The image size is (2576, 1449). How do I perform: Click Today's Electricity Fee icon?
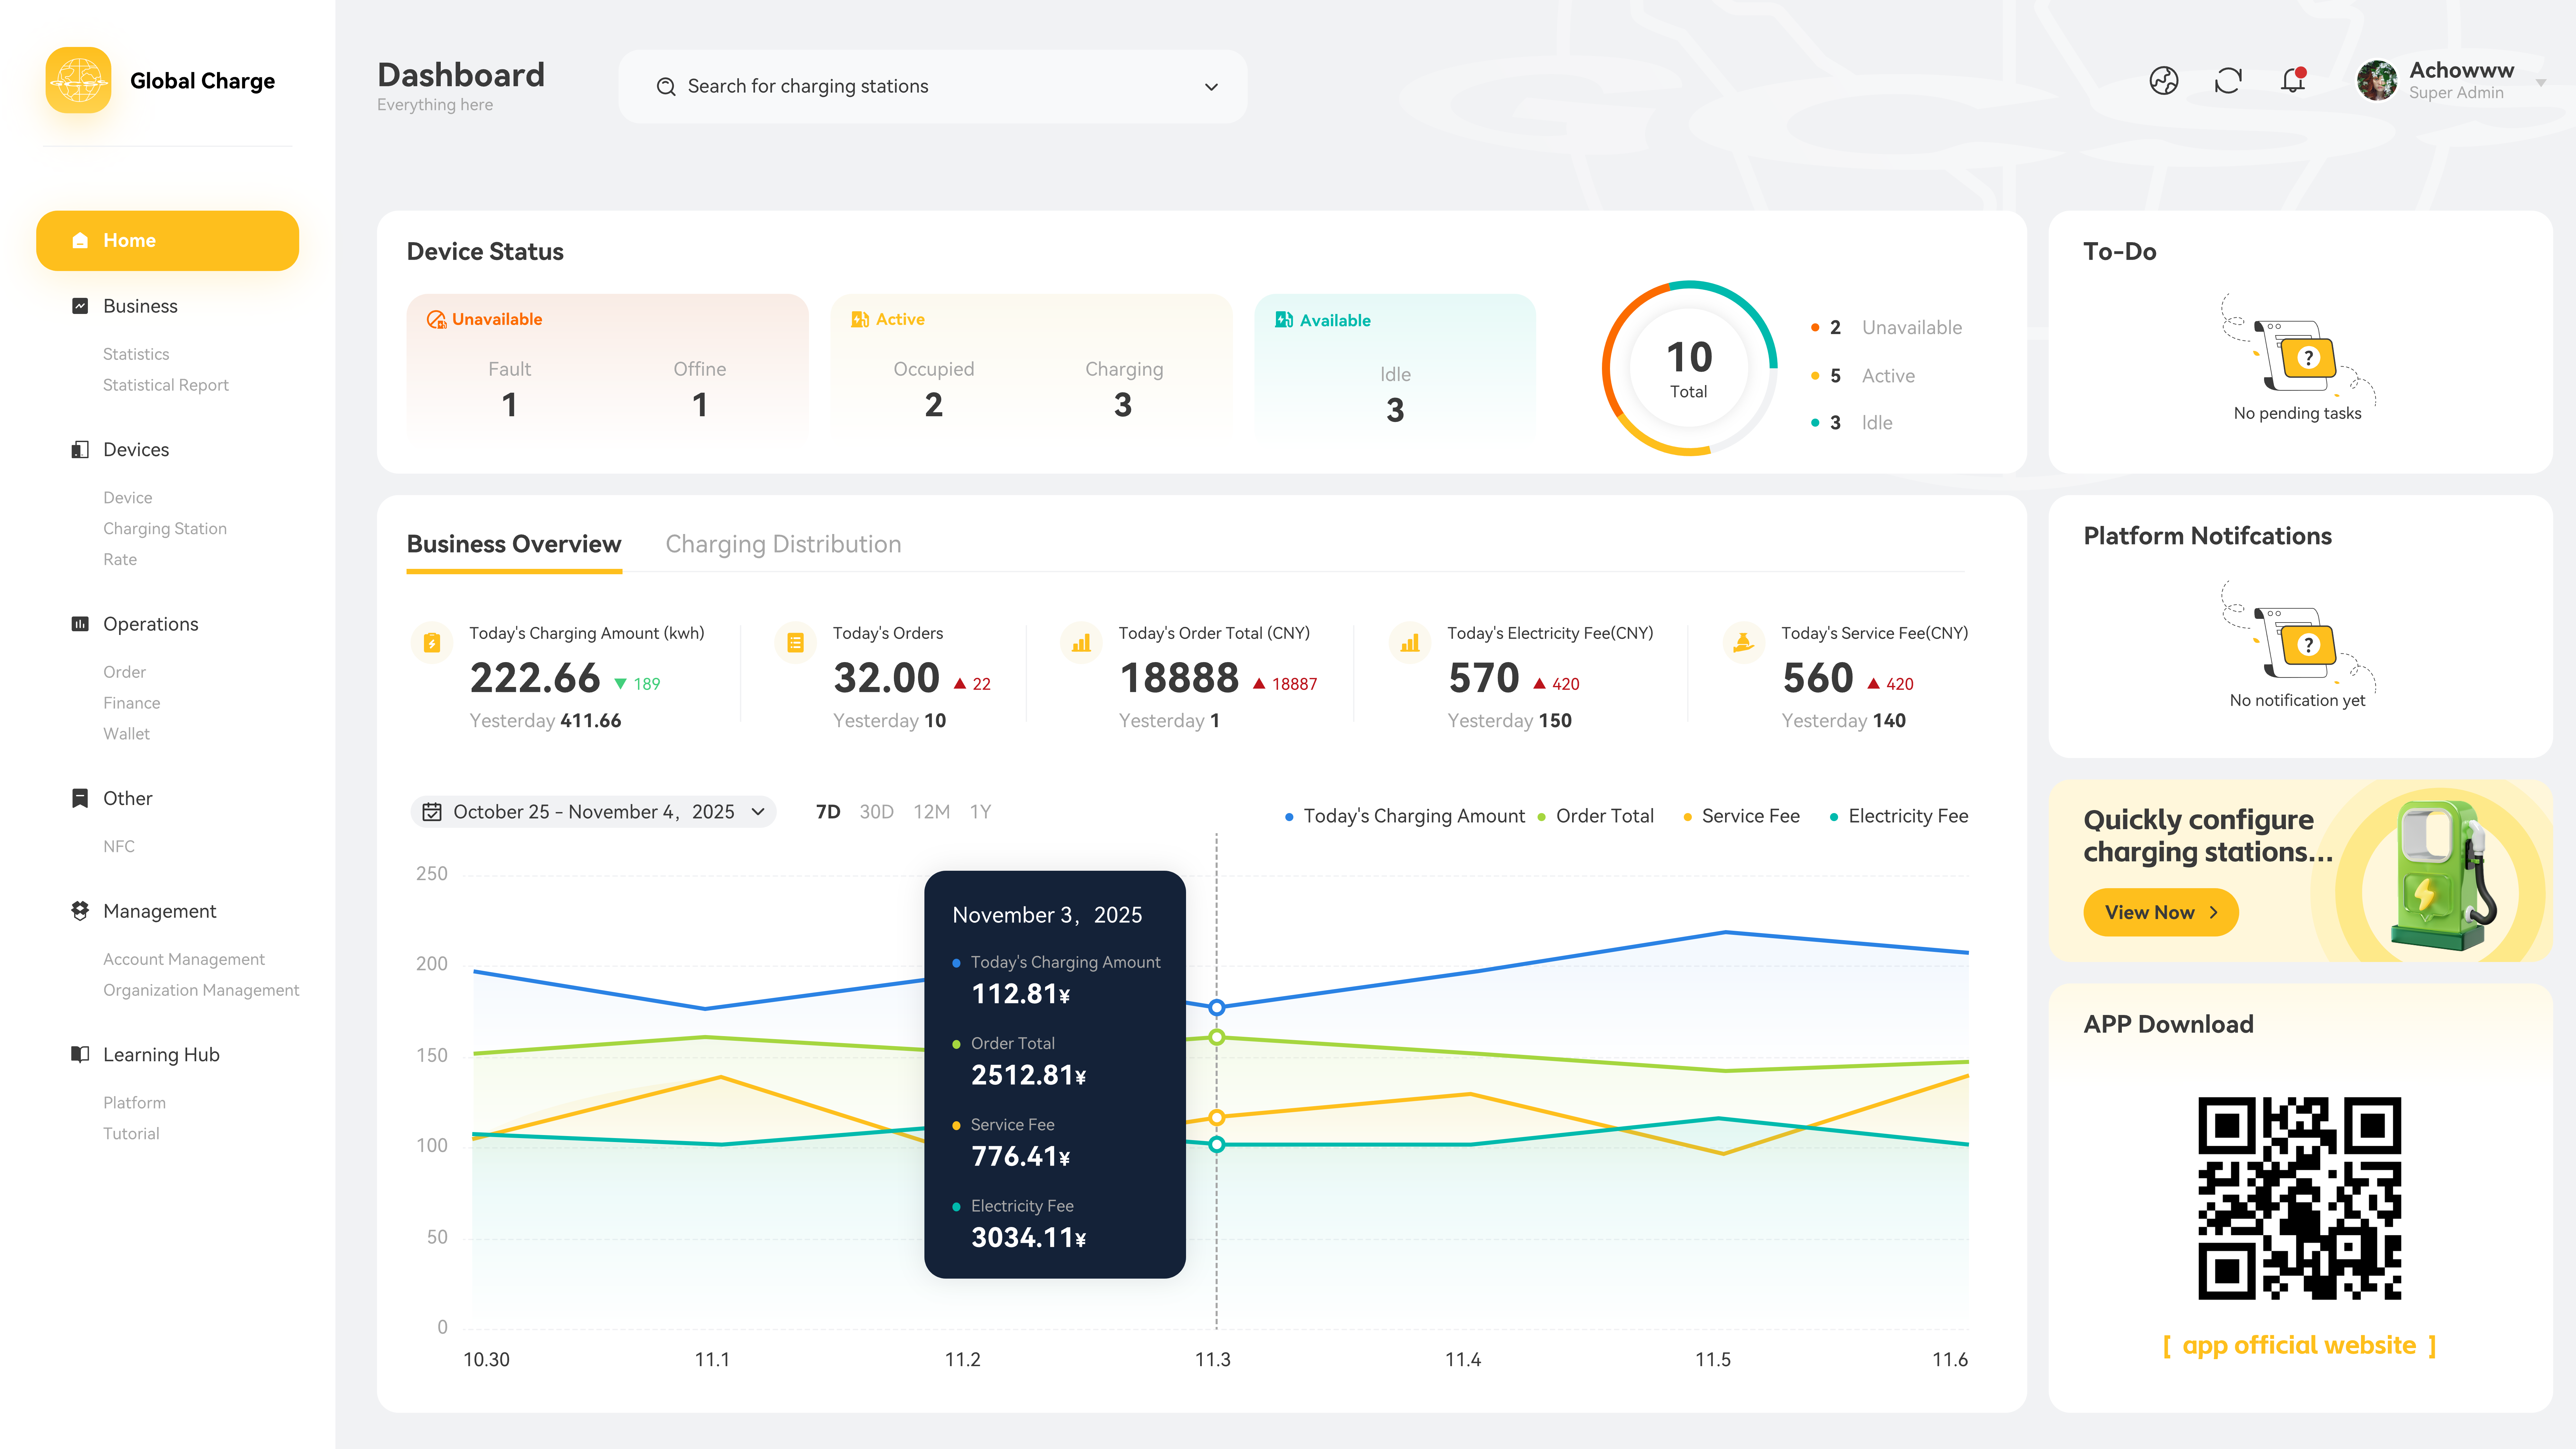coord(1410,643)
